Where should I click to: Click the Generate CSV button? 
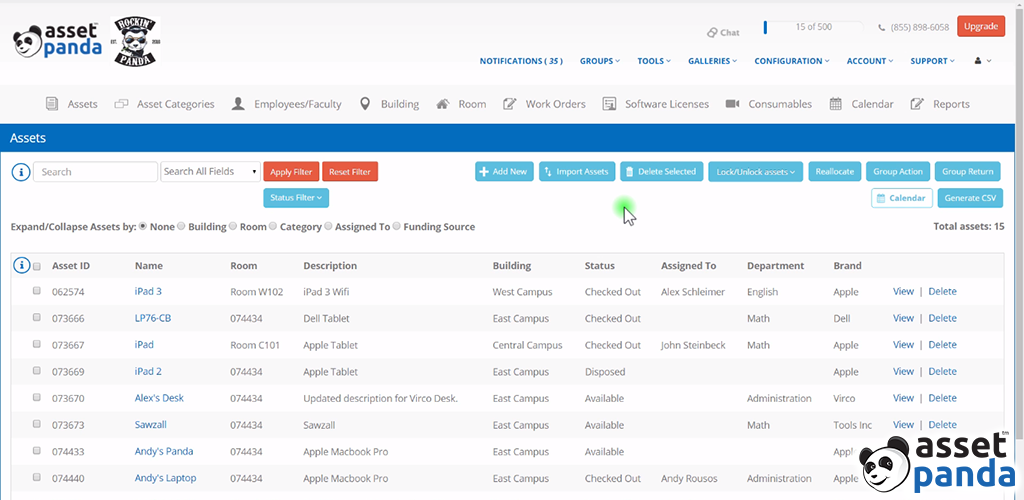[x=969, y=198]
